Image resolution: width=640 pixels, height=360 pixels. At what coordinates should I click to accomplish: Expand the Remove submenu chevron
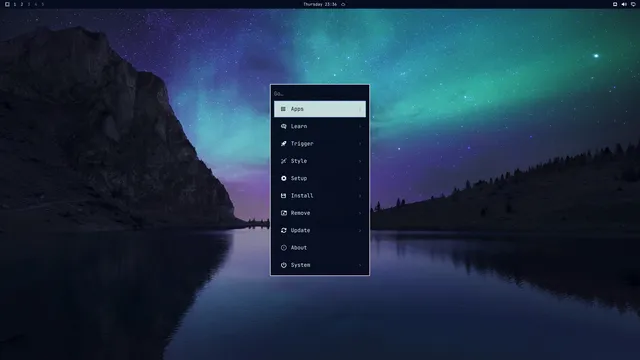click(x=360, y=213)
